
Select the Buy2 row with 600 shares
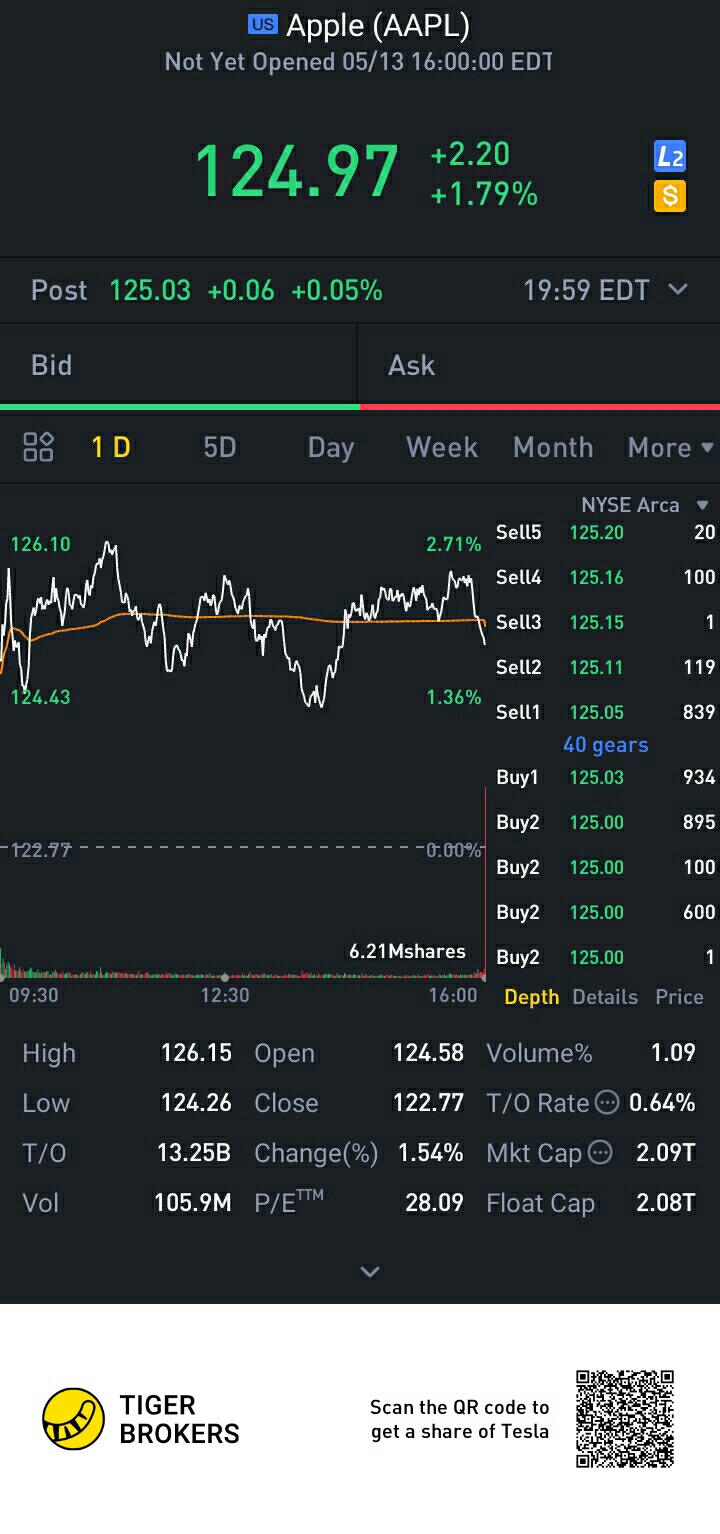point(605,912)
